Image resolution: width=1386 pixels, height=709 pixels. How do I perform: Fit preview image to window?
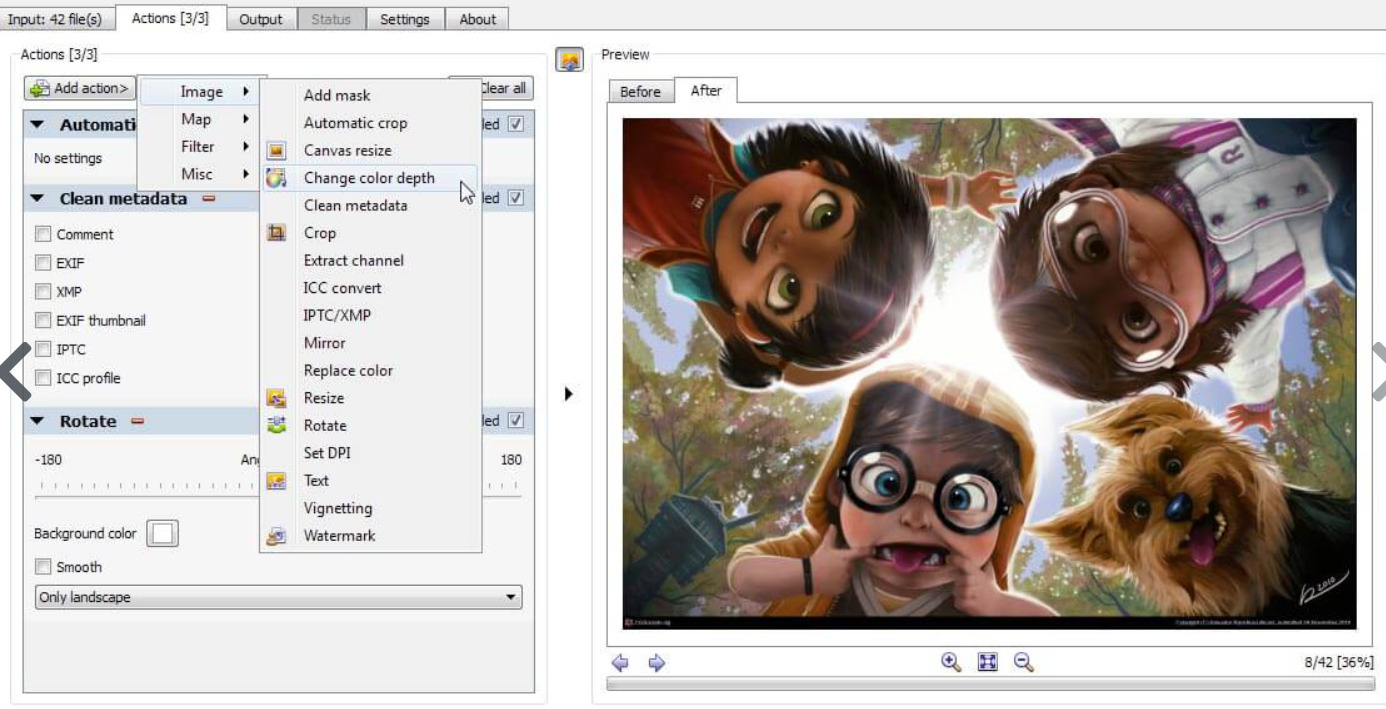pos(987,662)
